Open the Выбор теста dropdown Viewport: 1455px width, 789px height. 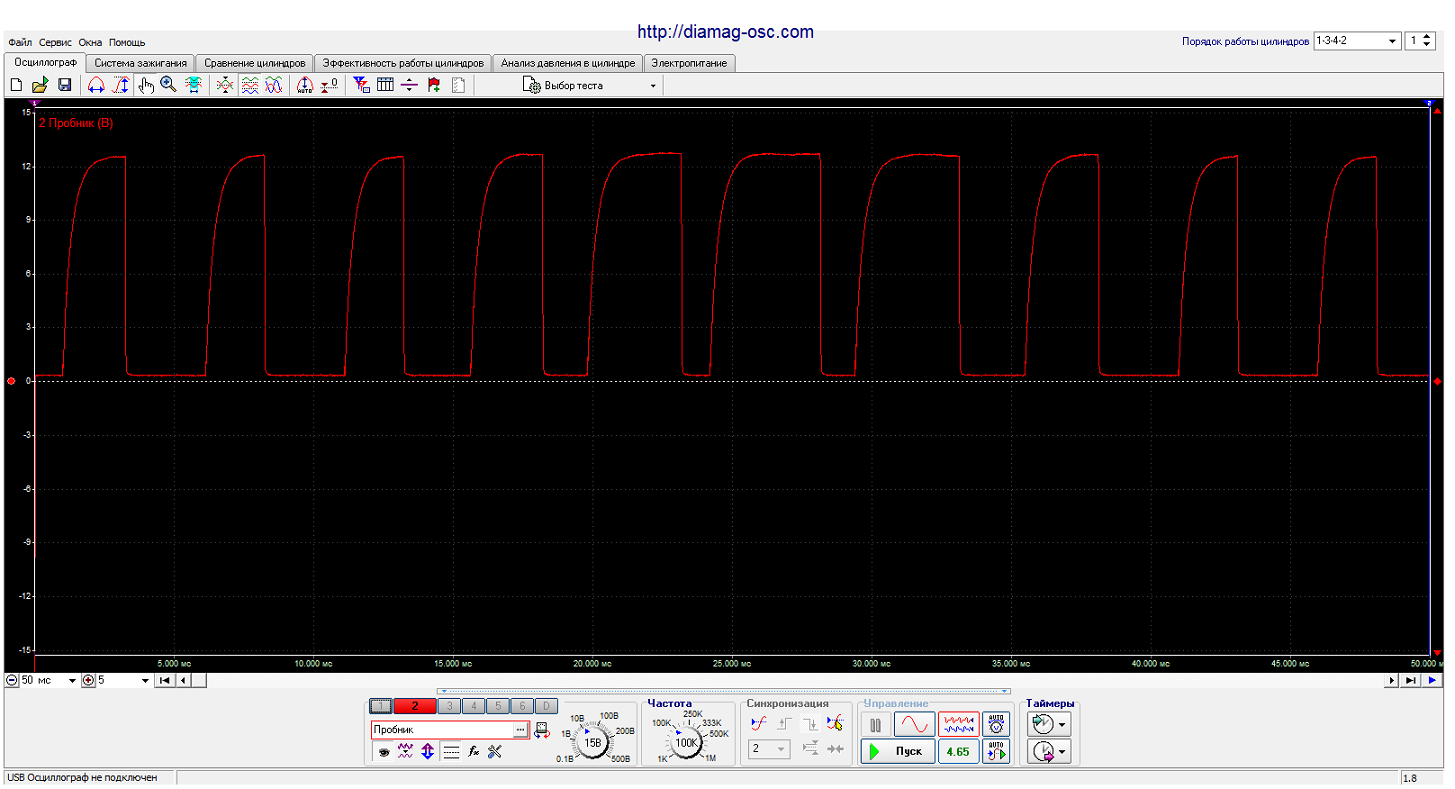pos(590,85)
